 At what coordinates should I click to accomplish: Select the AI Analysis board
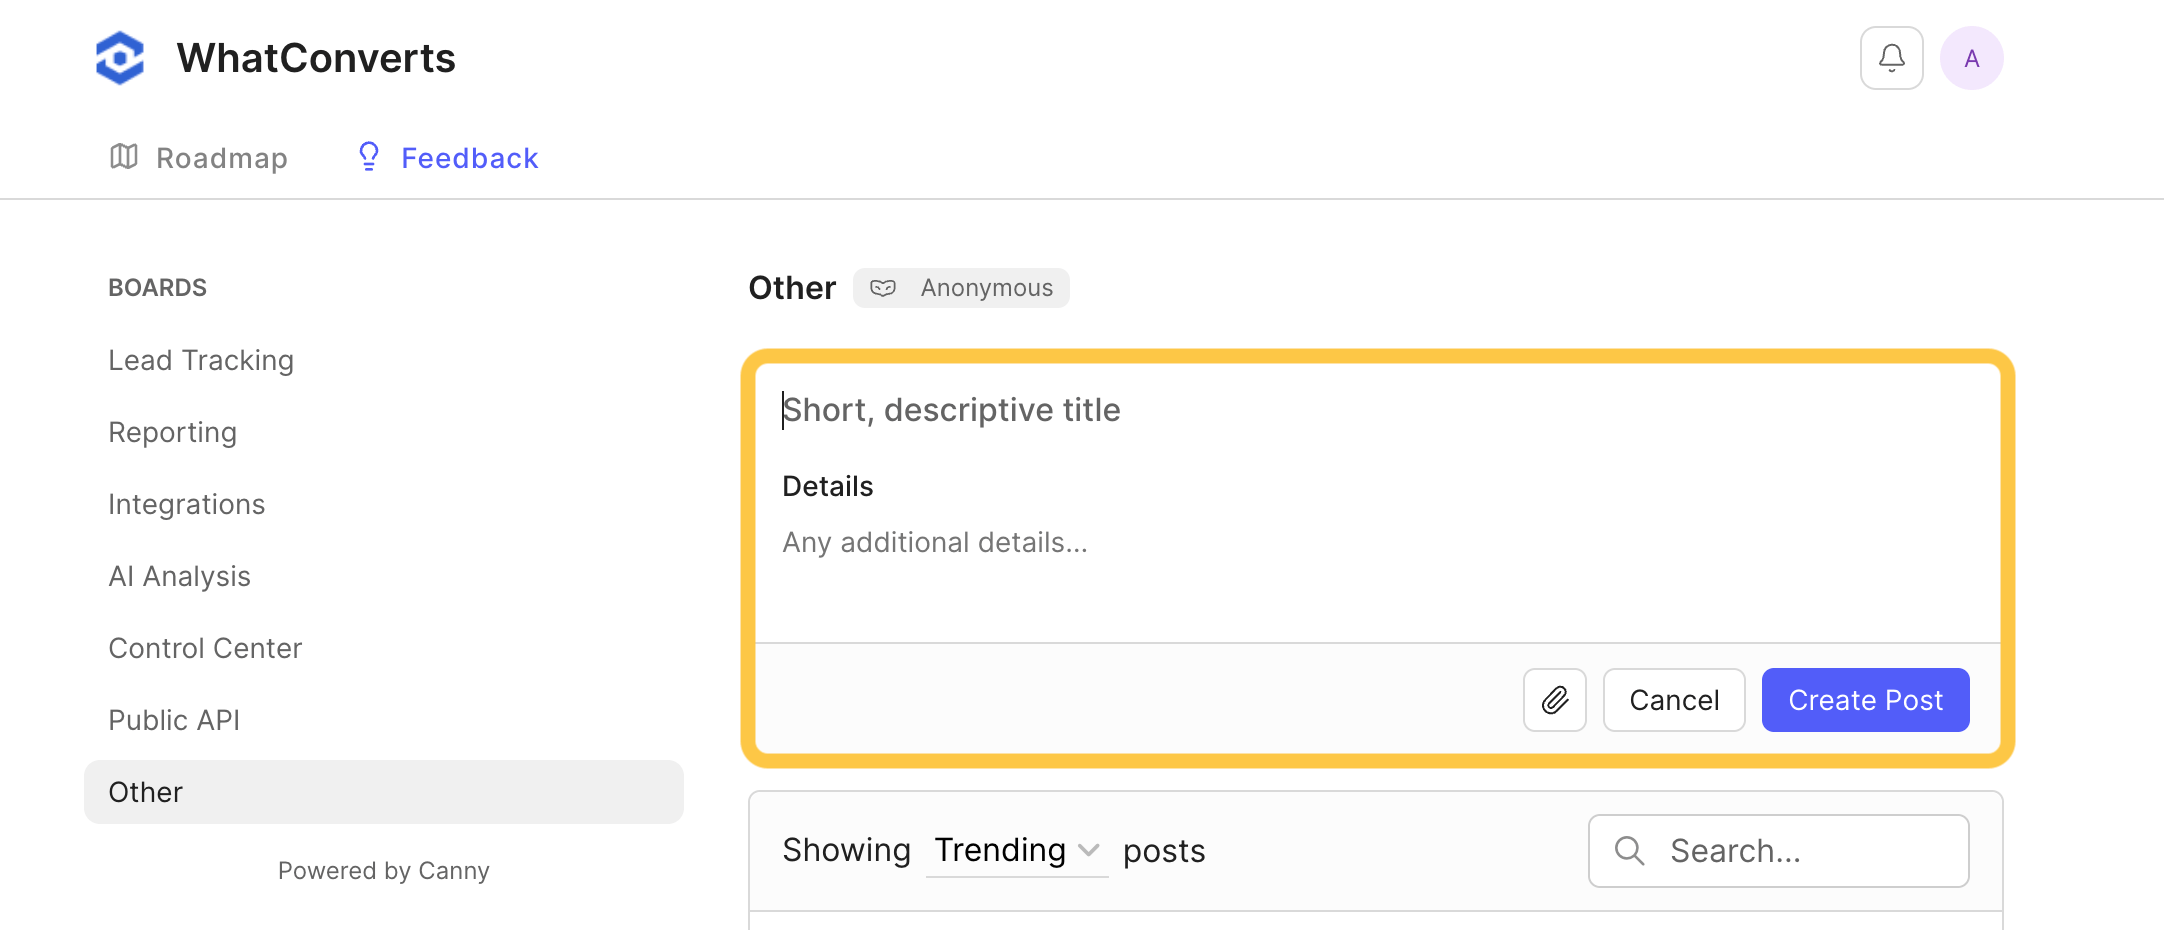[x=180, y=576]
